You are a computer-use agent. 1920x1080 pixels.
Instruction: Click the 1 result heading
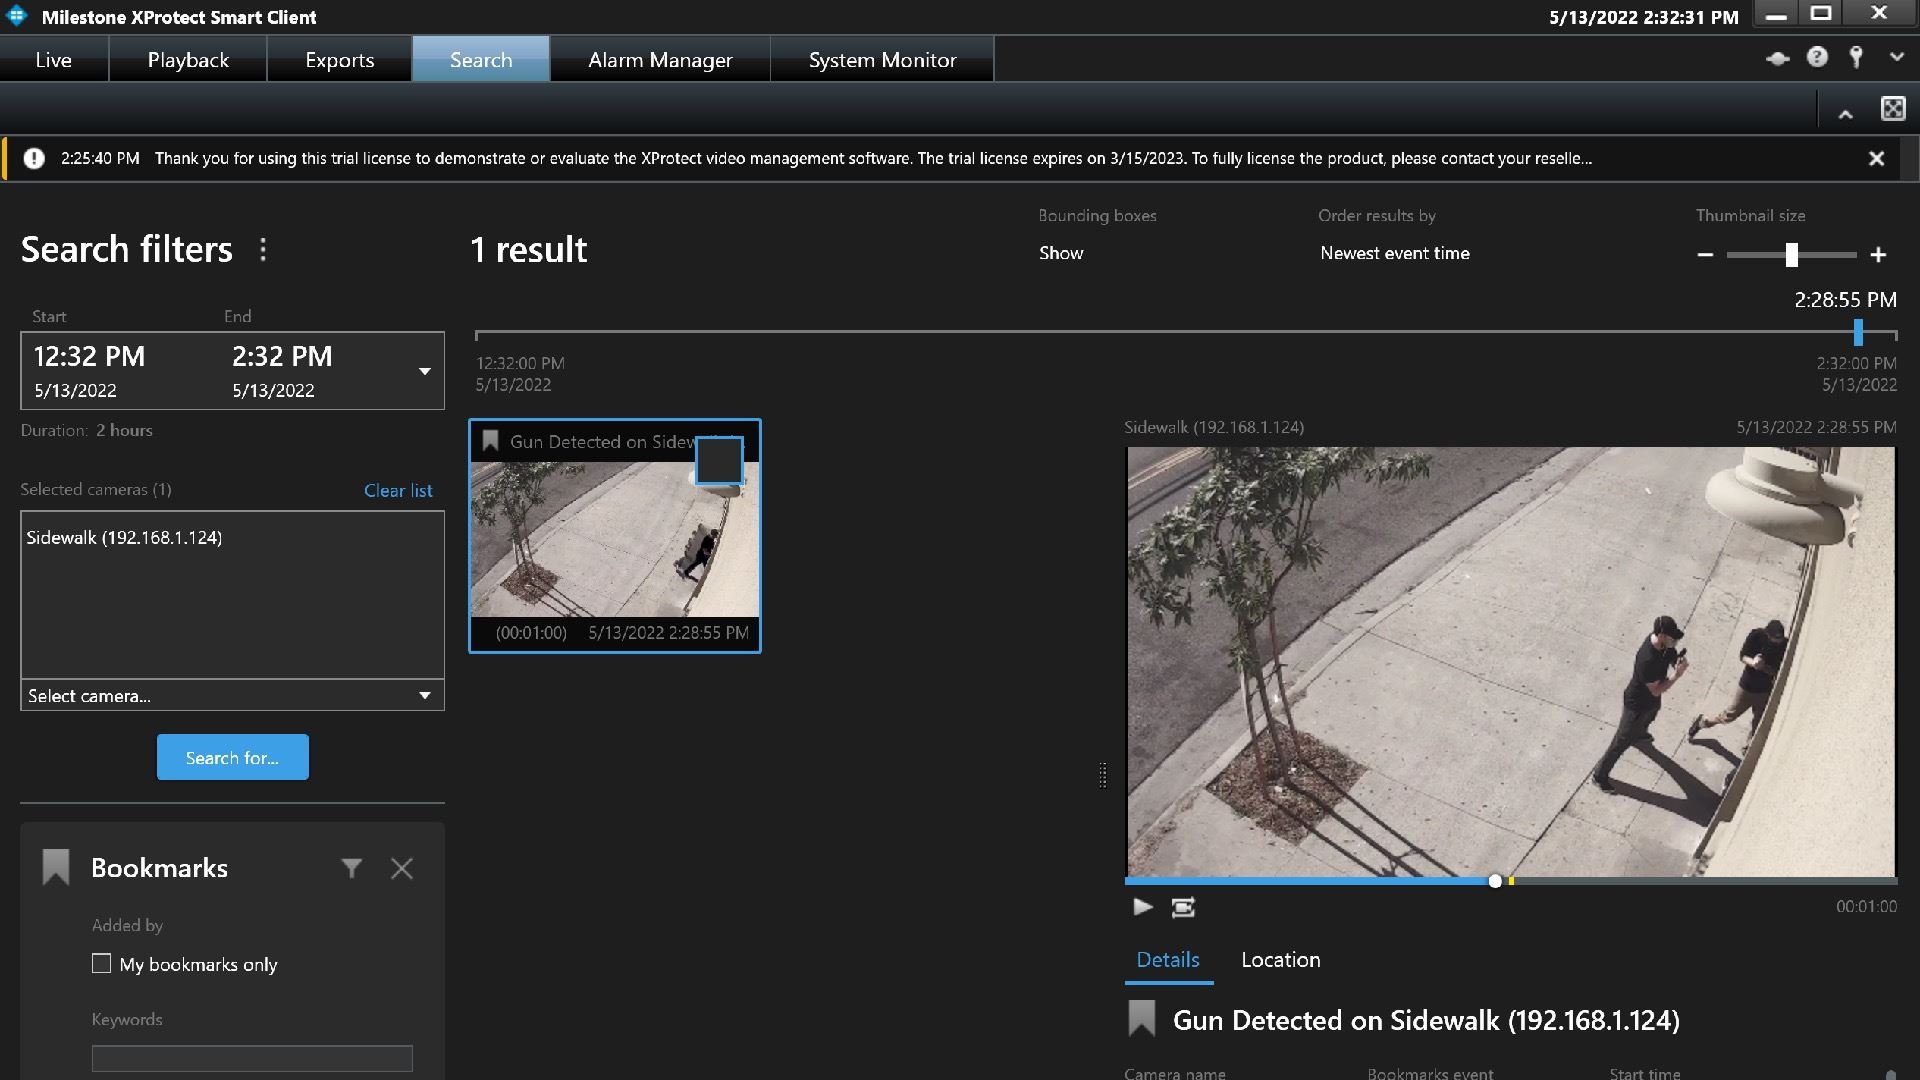528,249
